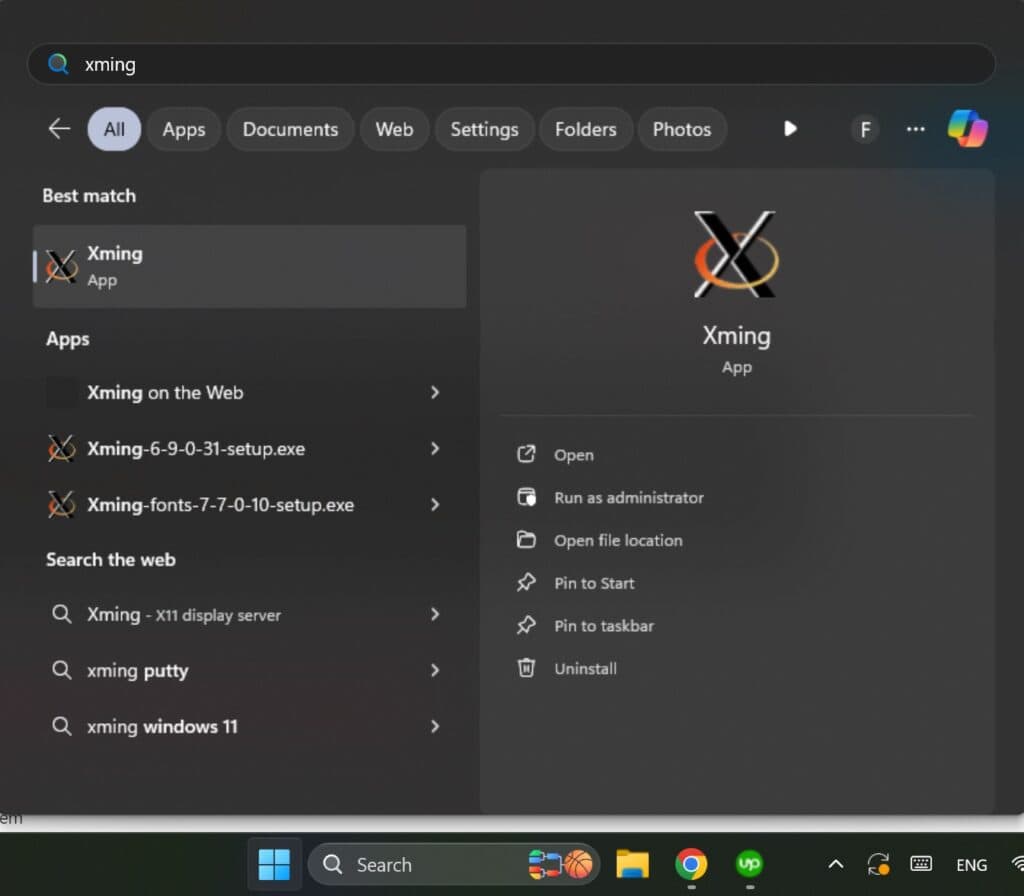Click Run as administrator for Xming
Image resolution: width=1024 pixels, height=896 pixels.
[x=628, y=498]
